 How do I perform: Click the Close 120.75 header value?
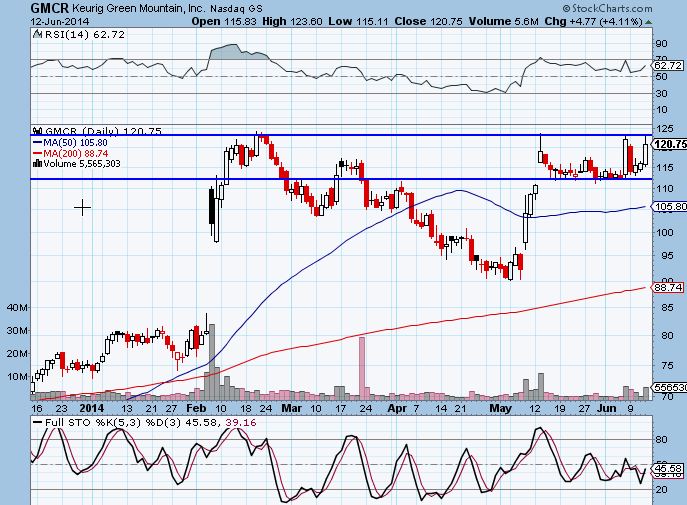tap(428, 21)
